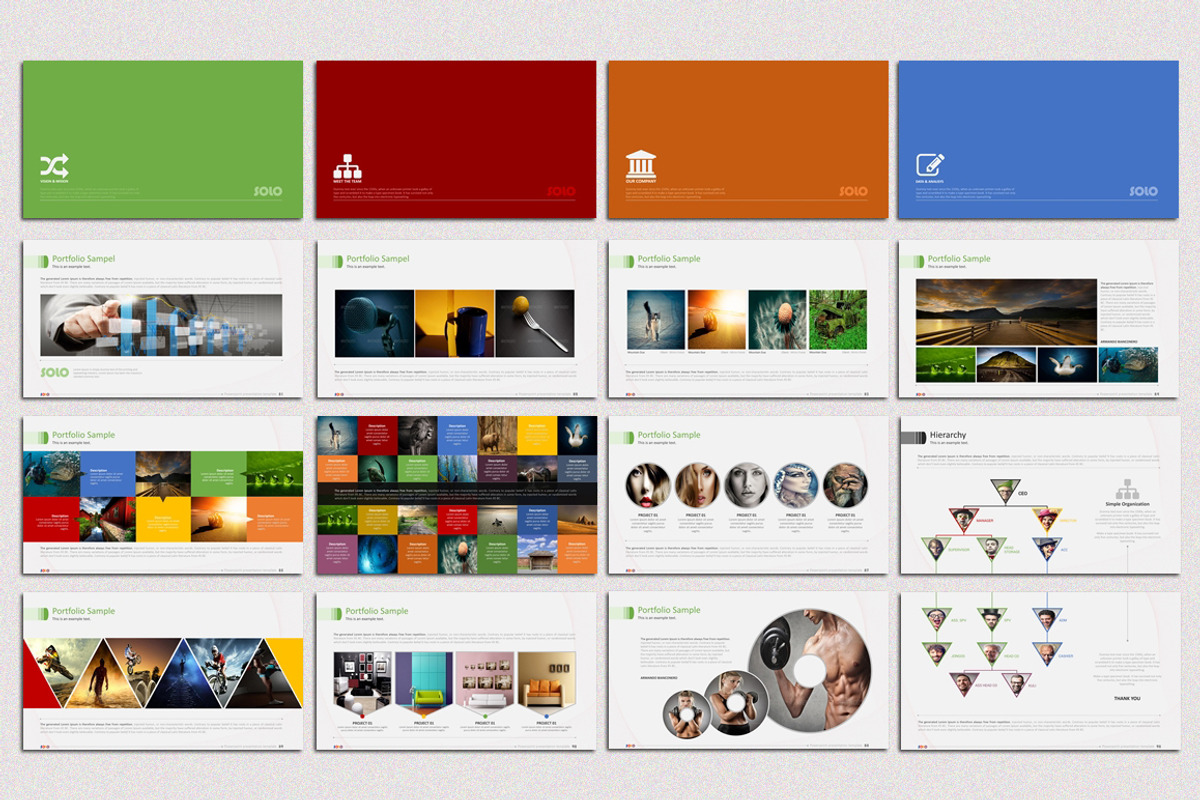
Task: Click the Portfolio Sample title above bodybuilder
Action: [x=669, y=610]
